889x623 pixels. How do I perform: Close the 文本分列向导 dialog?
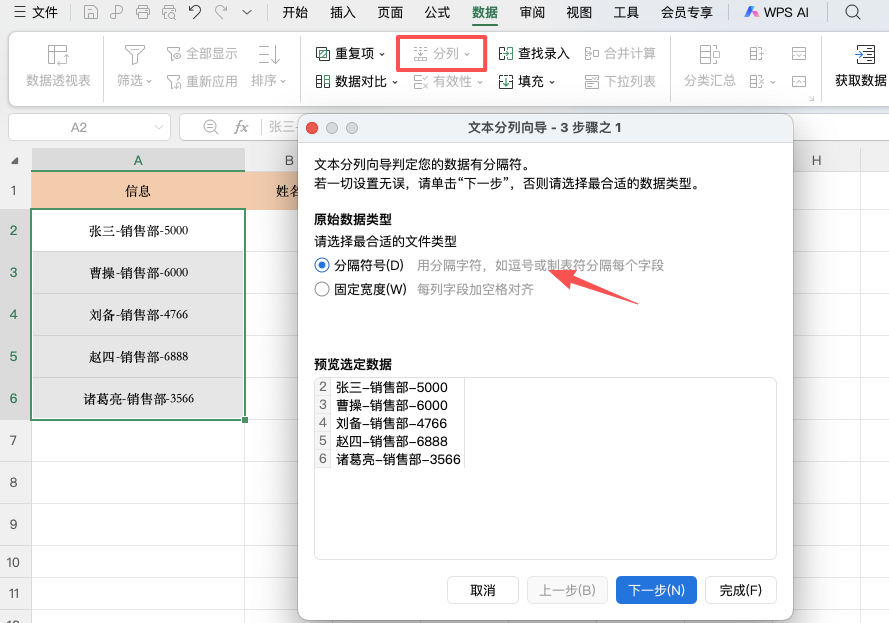tap(312, 128)
